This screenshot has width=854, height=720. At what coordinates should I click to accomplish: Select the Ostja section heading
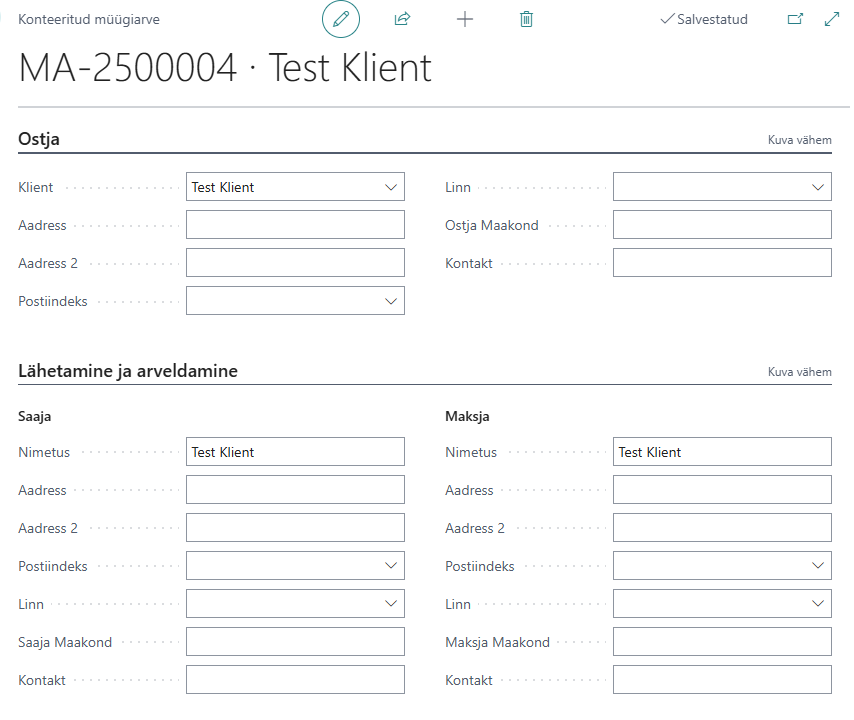coord(39,139)
